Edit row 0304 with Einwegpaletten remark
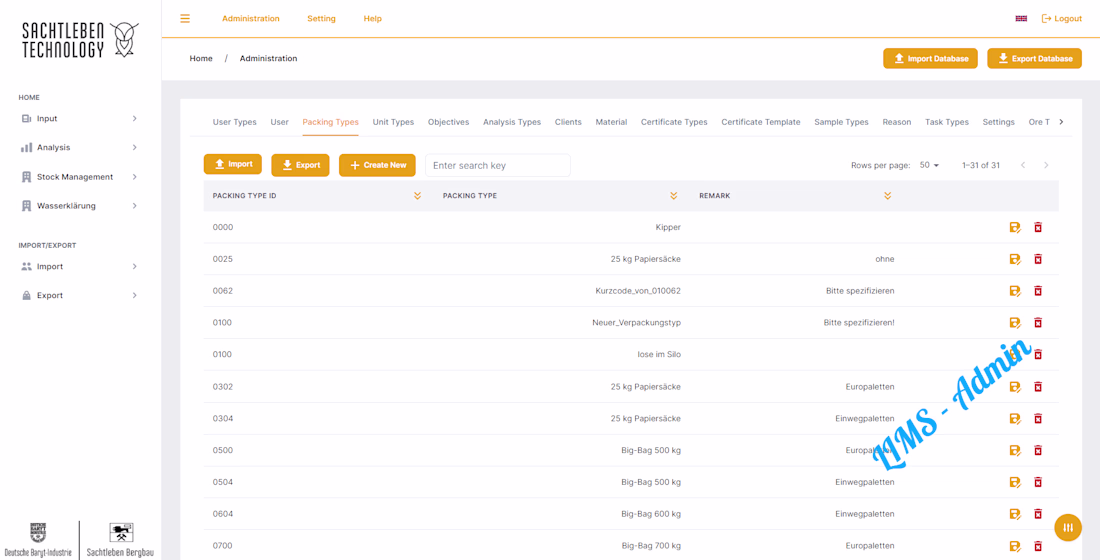The image size is (1100, 560). (1014, 418)
